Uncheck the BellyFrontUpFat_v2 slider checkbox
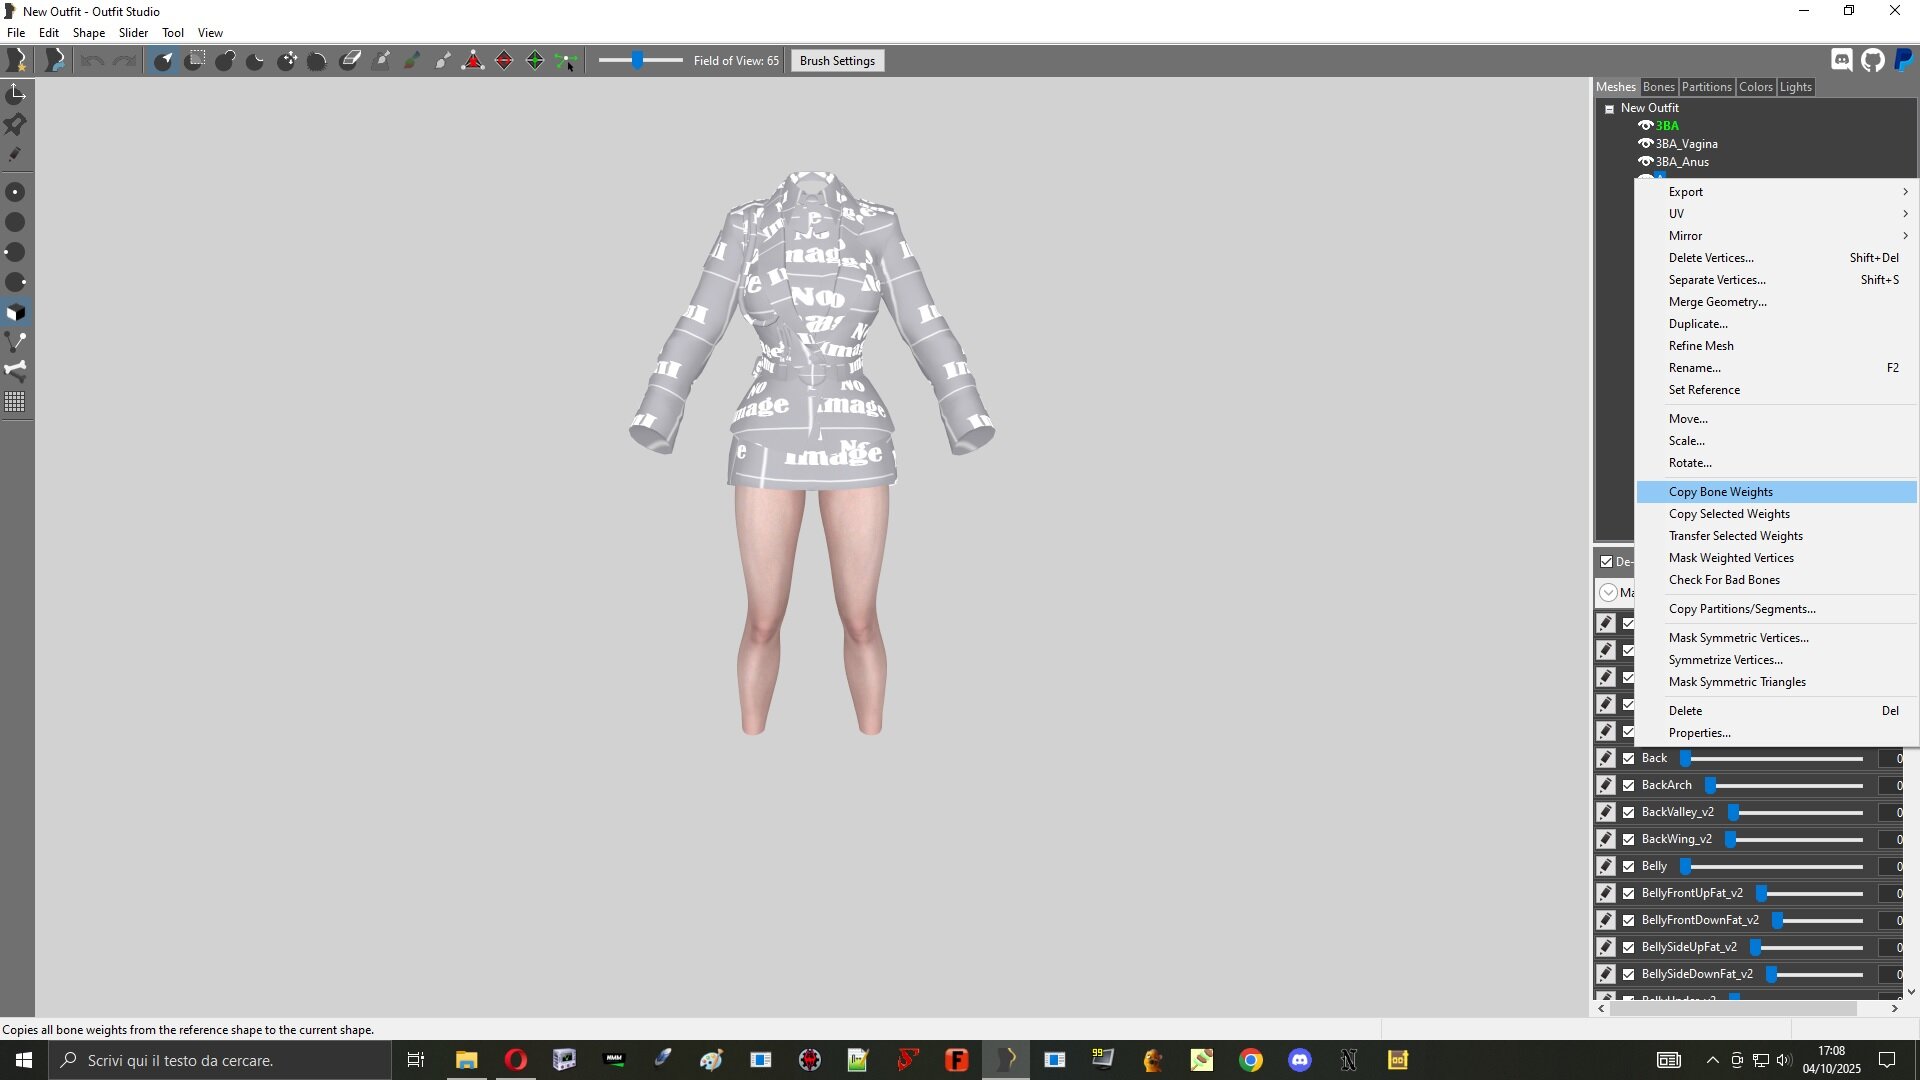The image size is (1920, 1080). click(x=1629, y=893)
